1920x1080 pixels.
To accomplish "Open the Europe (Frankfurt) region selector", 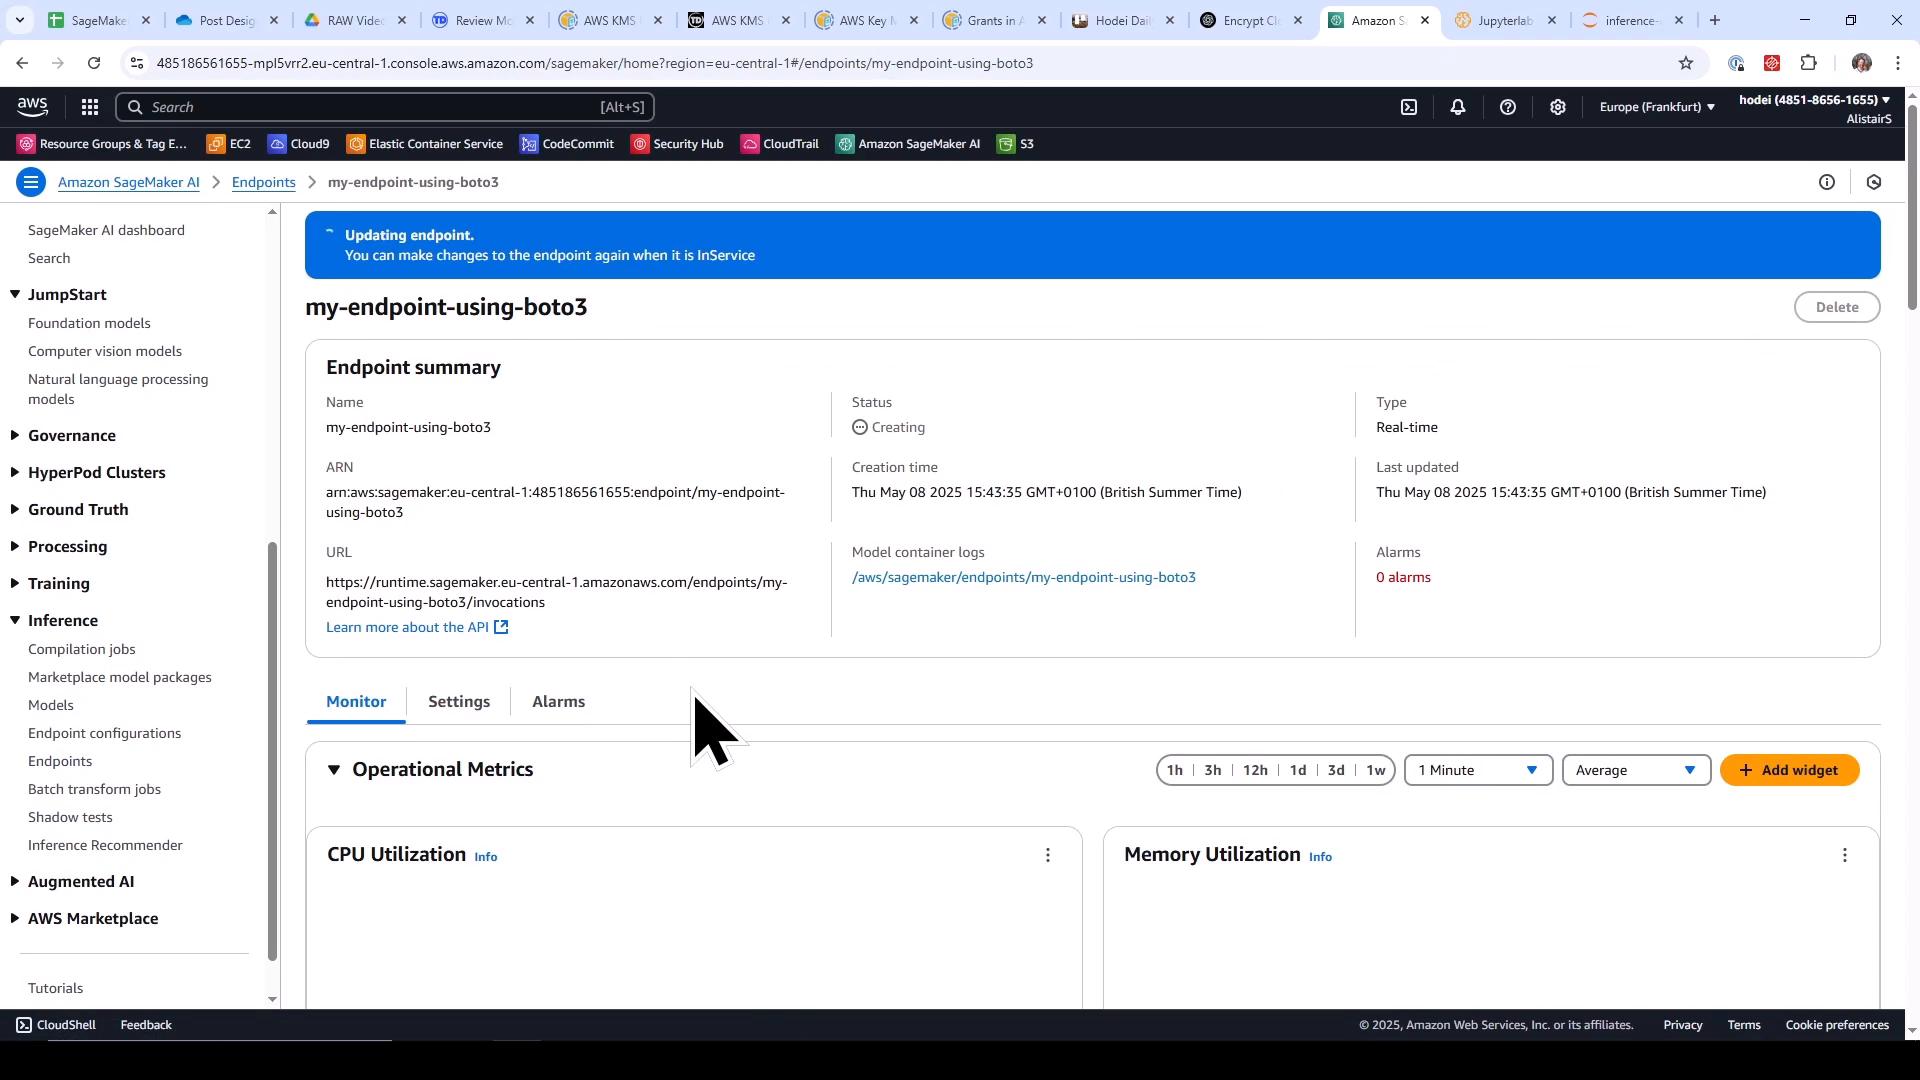I will pos(1657,107).
